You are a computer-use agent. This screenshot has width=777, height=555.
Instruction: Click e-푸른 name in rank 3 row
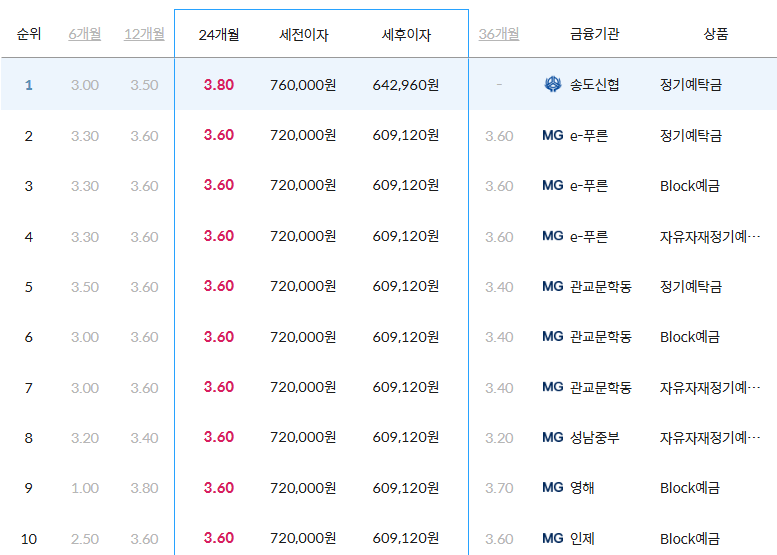(589, 186)
